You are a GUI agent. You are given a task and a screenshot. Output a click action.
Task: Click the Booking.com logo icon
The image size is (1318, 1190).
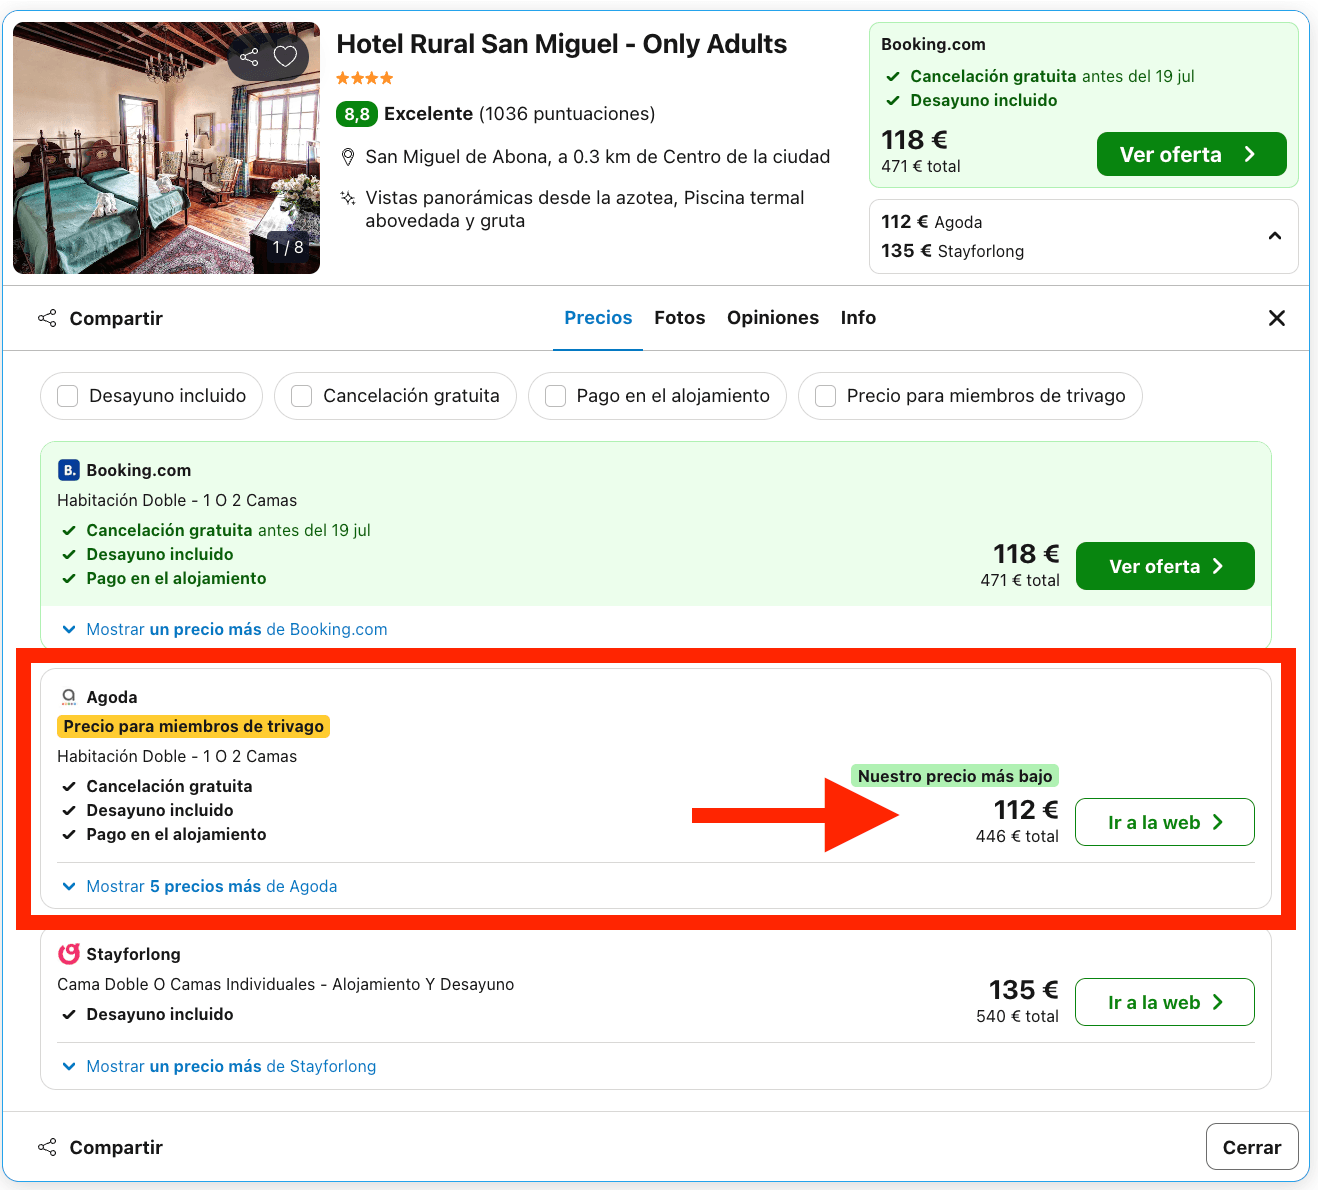68,470
